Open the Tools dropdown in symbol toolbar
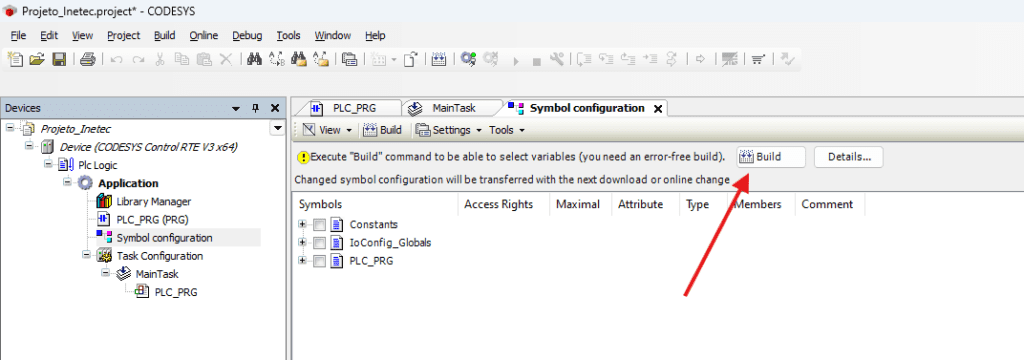Screen dimensions: 1024x360 tap(507, 130)
